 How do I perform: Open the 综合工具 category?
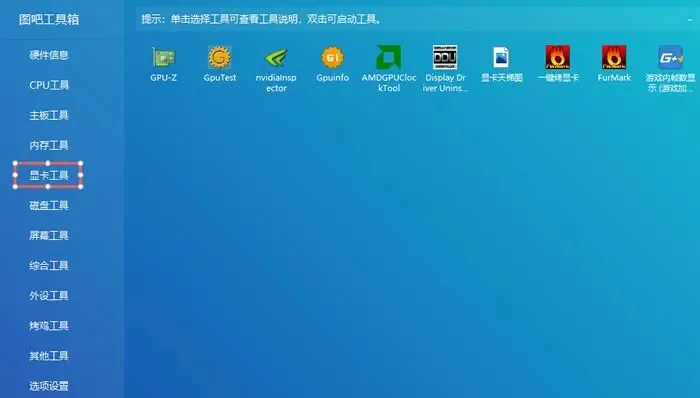pos(49,265)
